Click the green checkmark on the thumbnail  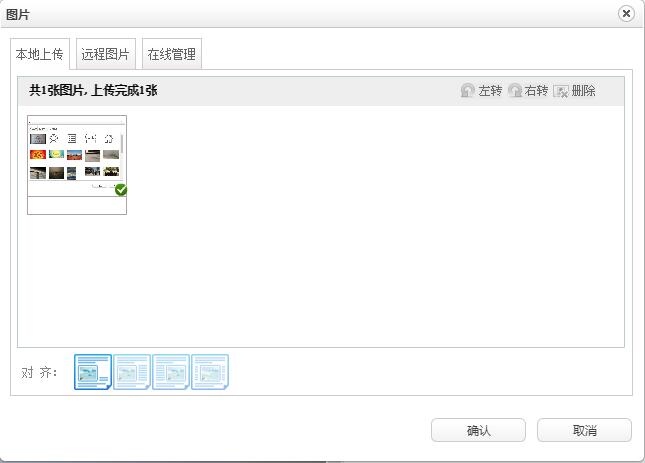point(121,190)
